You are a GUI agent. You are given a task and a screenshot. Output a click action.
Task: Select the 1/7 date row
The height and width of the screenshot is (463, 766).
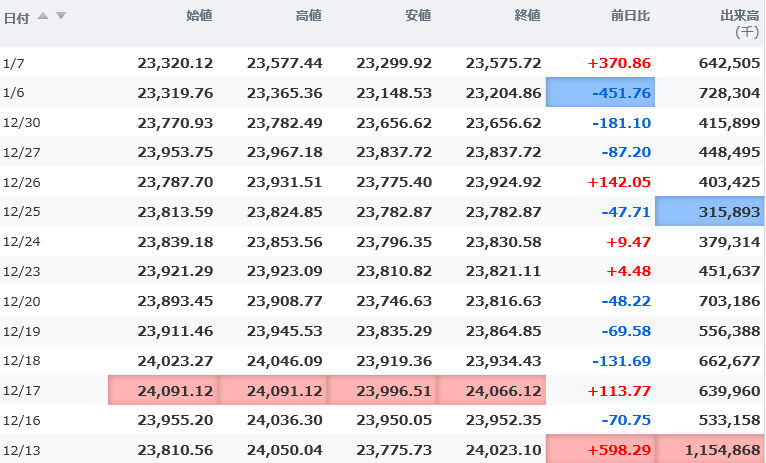click(x=13, y=63)
